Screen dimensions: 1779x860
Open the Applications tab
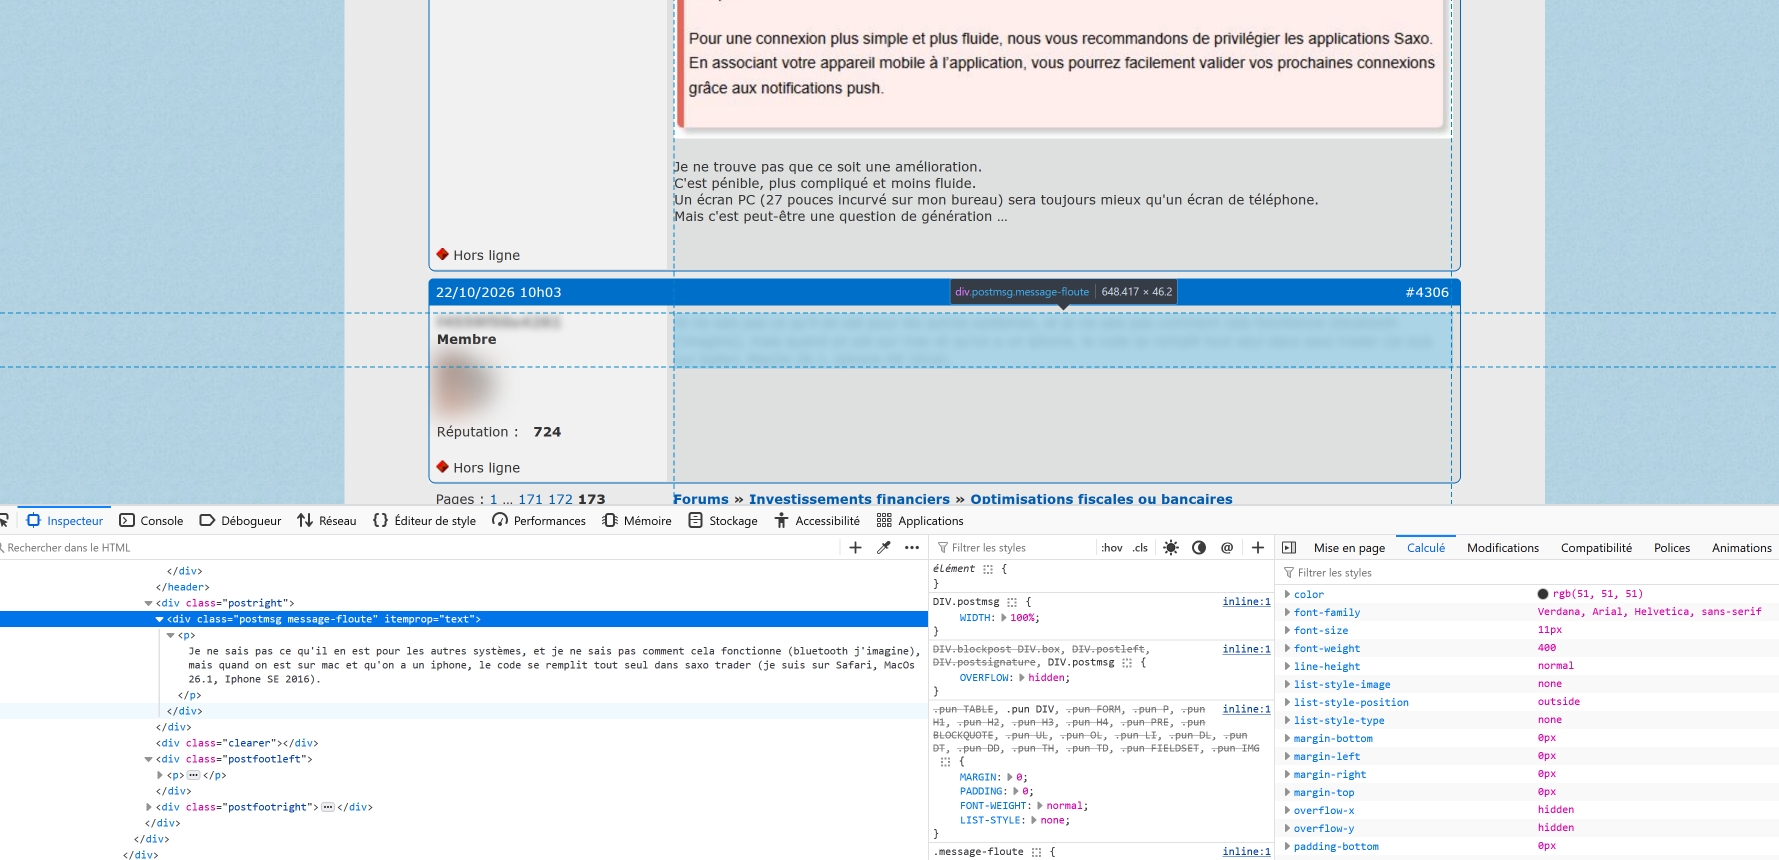tap(920, 520)
